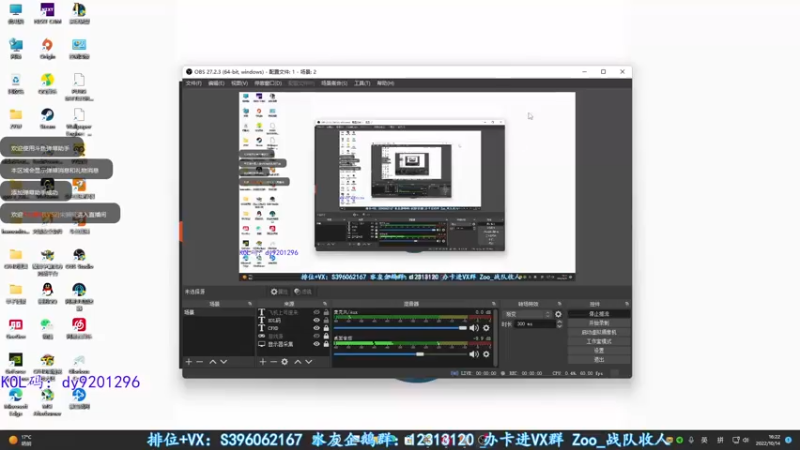Open the 帮助(H) menu
The height and width of the screenshot is (450, 800).
pyautogui.click(x=385, y=83)
